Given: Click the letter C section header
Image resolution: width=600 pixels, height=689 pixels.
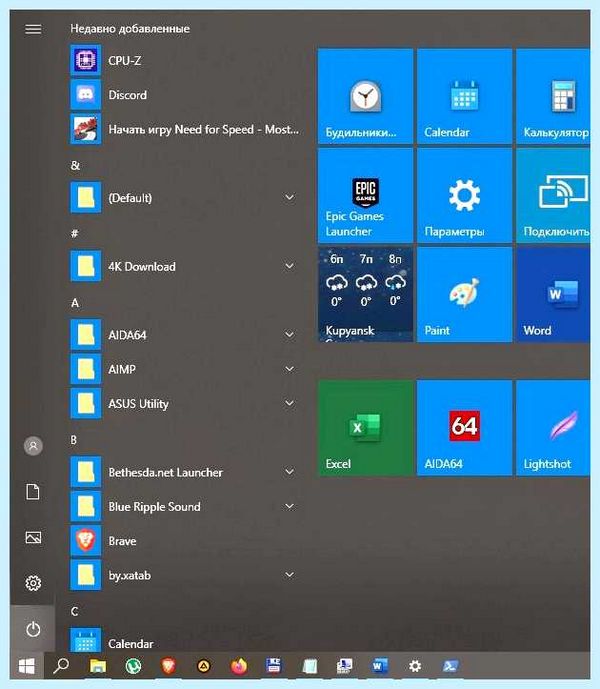Looking at the screenshot, I should point(74,611).
